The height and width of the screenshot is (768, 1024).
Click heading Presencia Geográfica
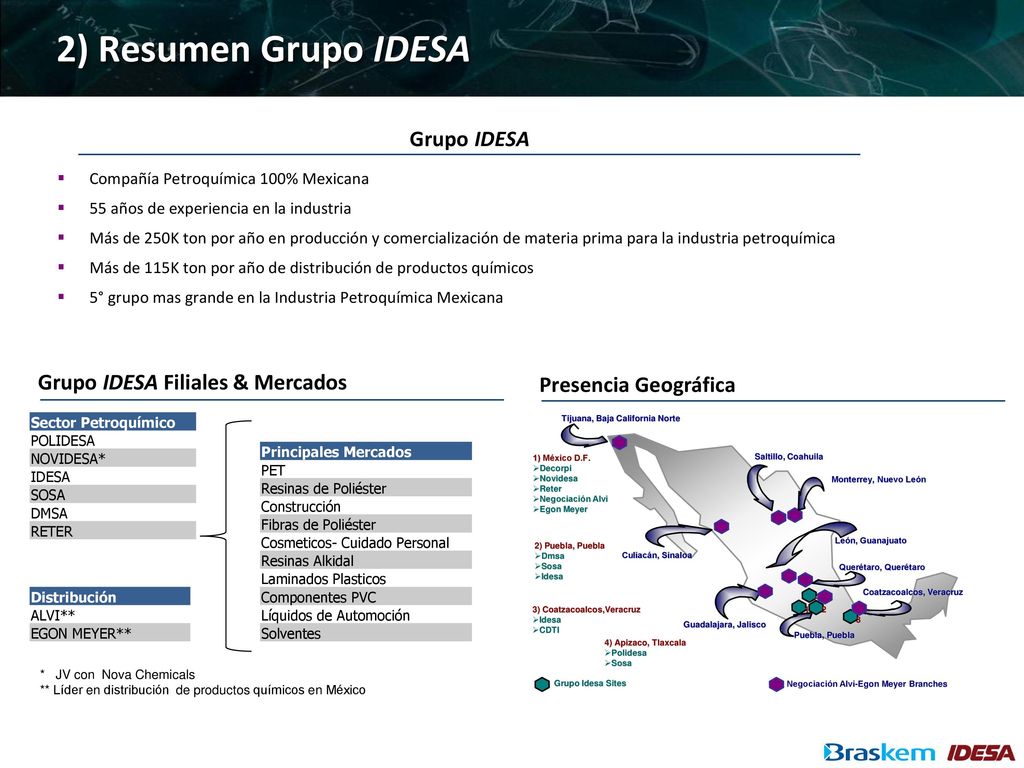point(637,385)
